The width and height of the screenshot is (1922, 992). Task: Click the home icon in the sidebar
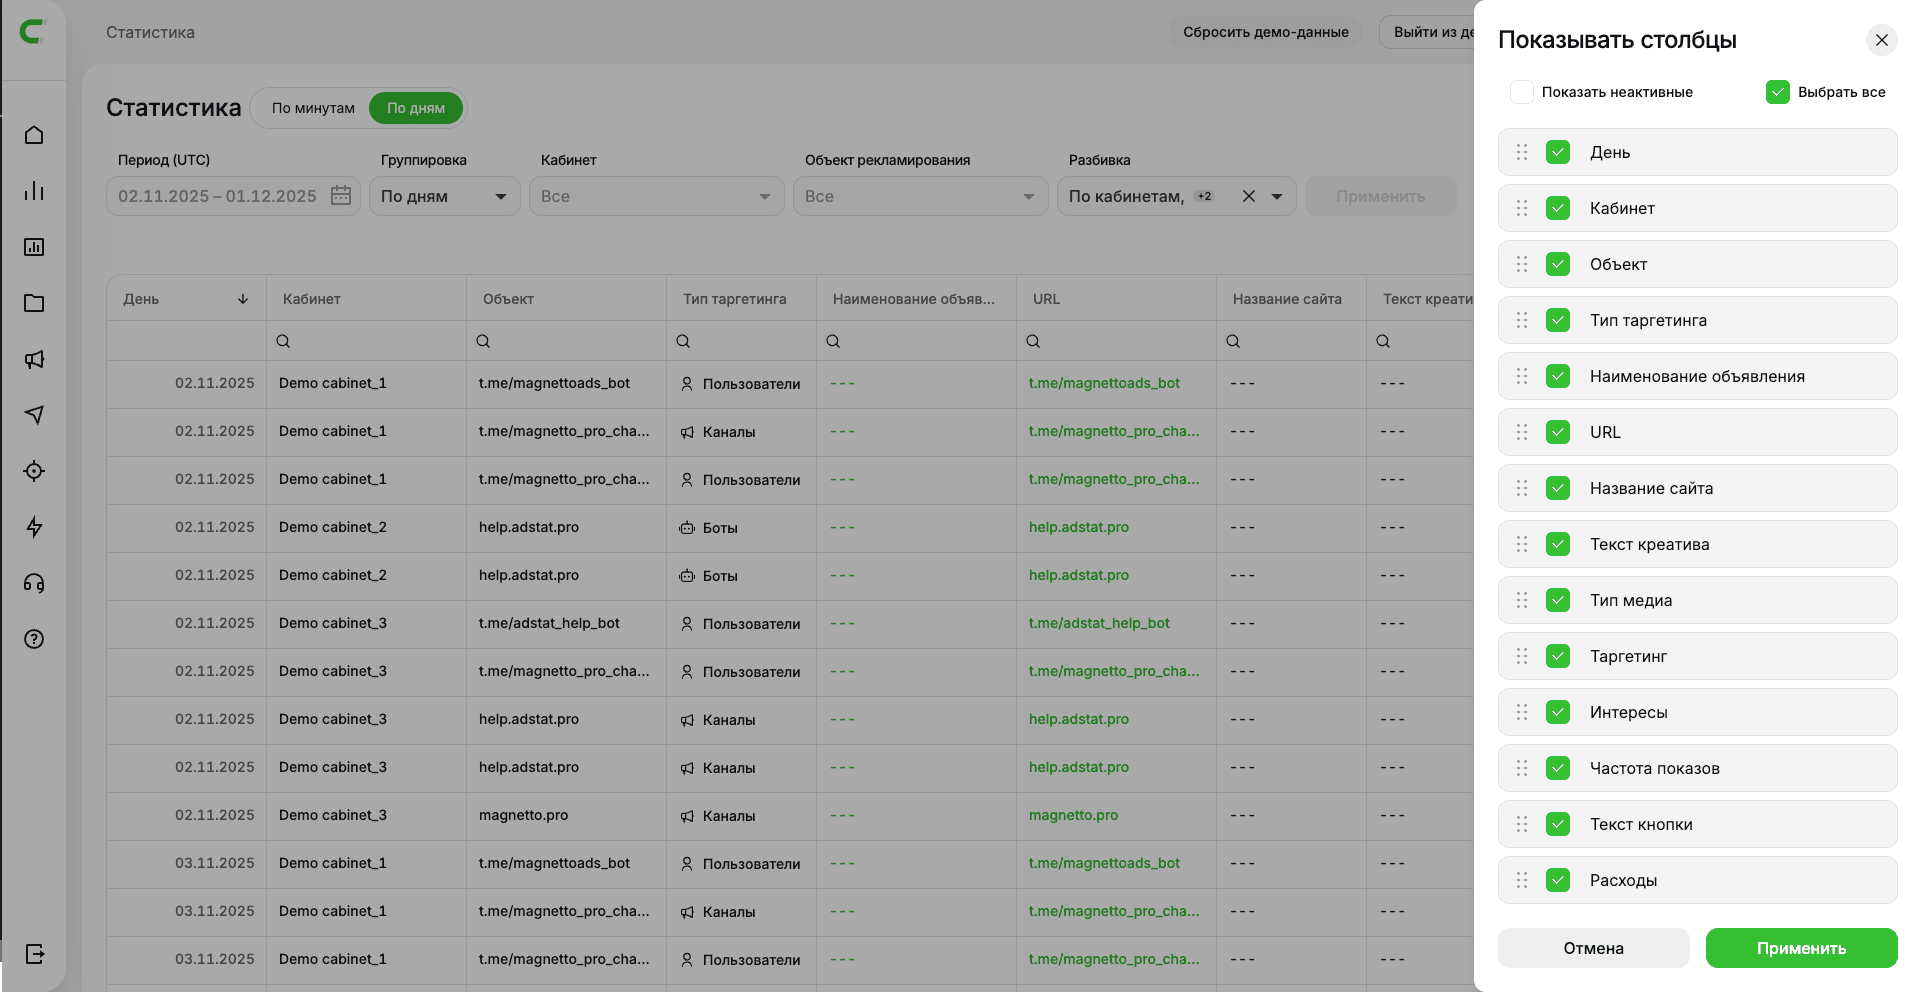pos(34,135)
